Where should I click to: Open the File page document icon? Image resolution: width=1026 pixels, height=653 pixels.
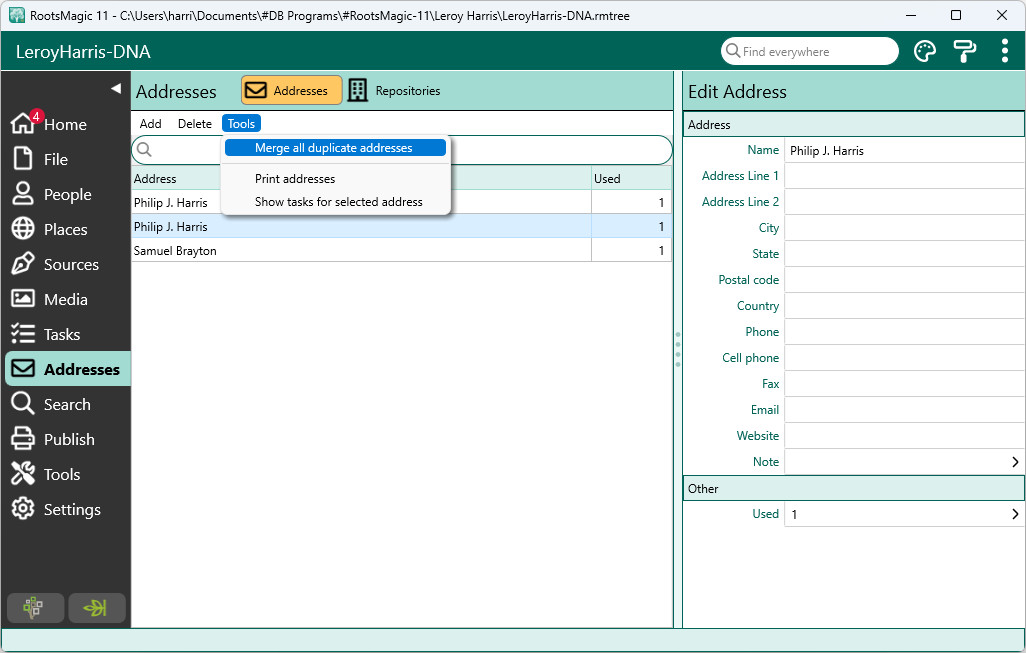tap(23, 159)
